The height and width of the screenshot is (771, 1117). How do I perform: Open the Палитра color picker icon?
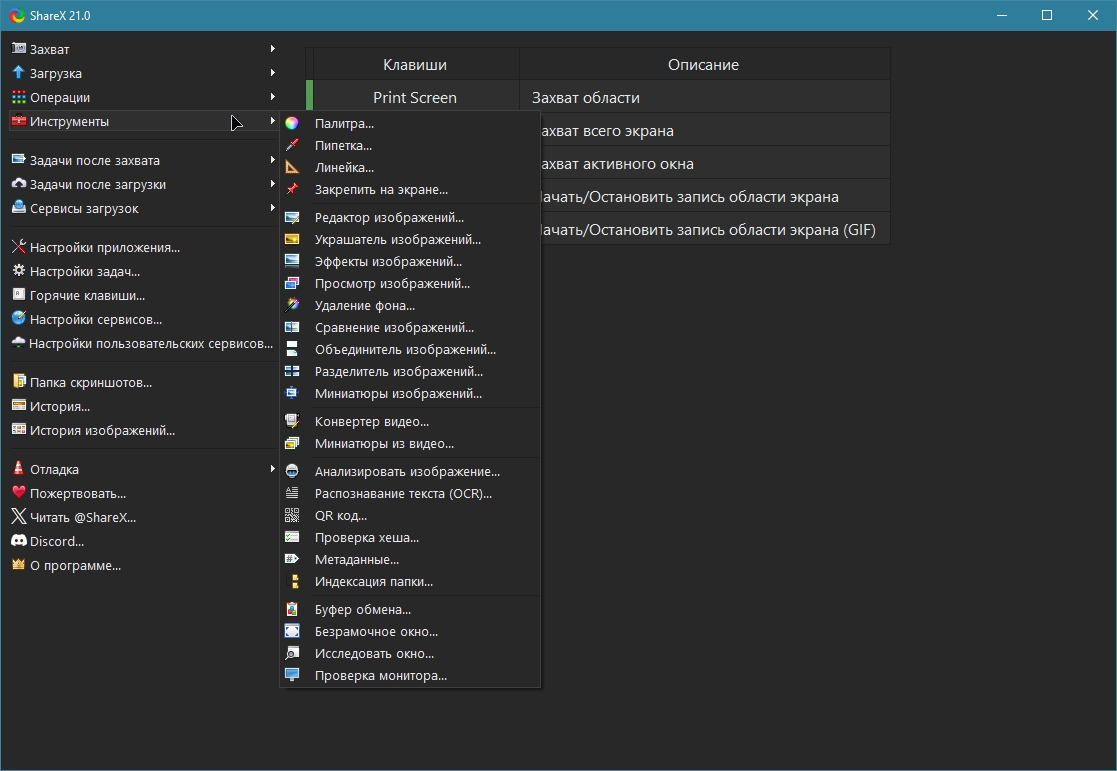click(x=292, y=123)
